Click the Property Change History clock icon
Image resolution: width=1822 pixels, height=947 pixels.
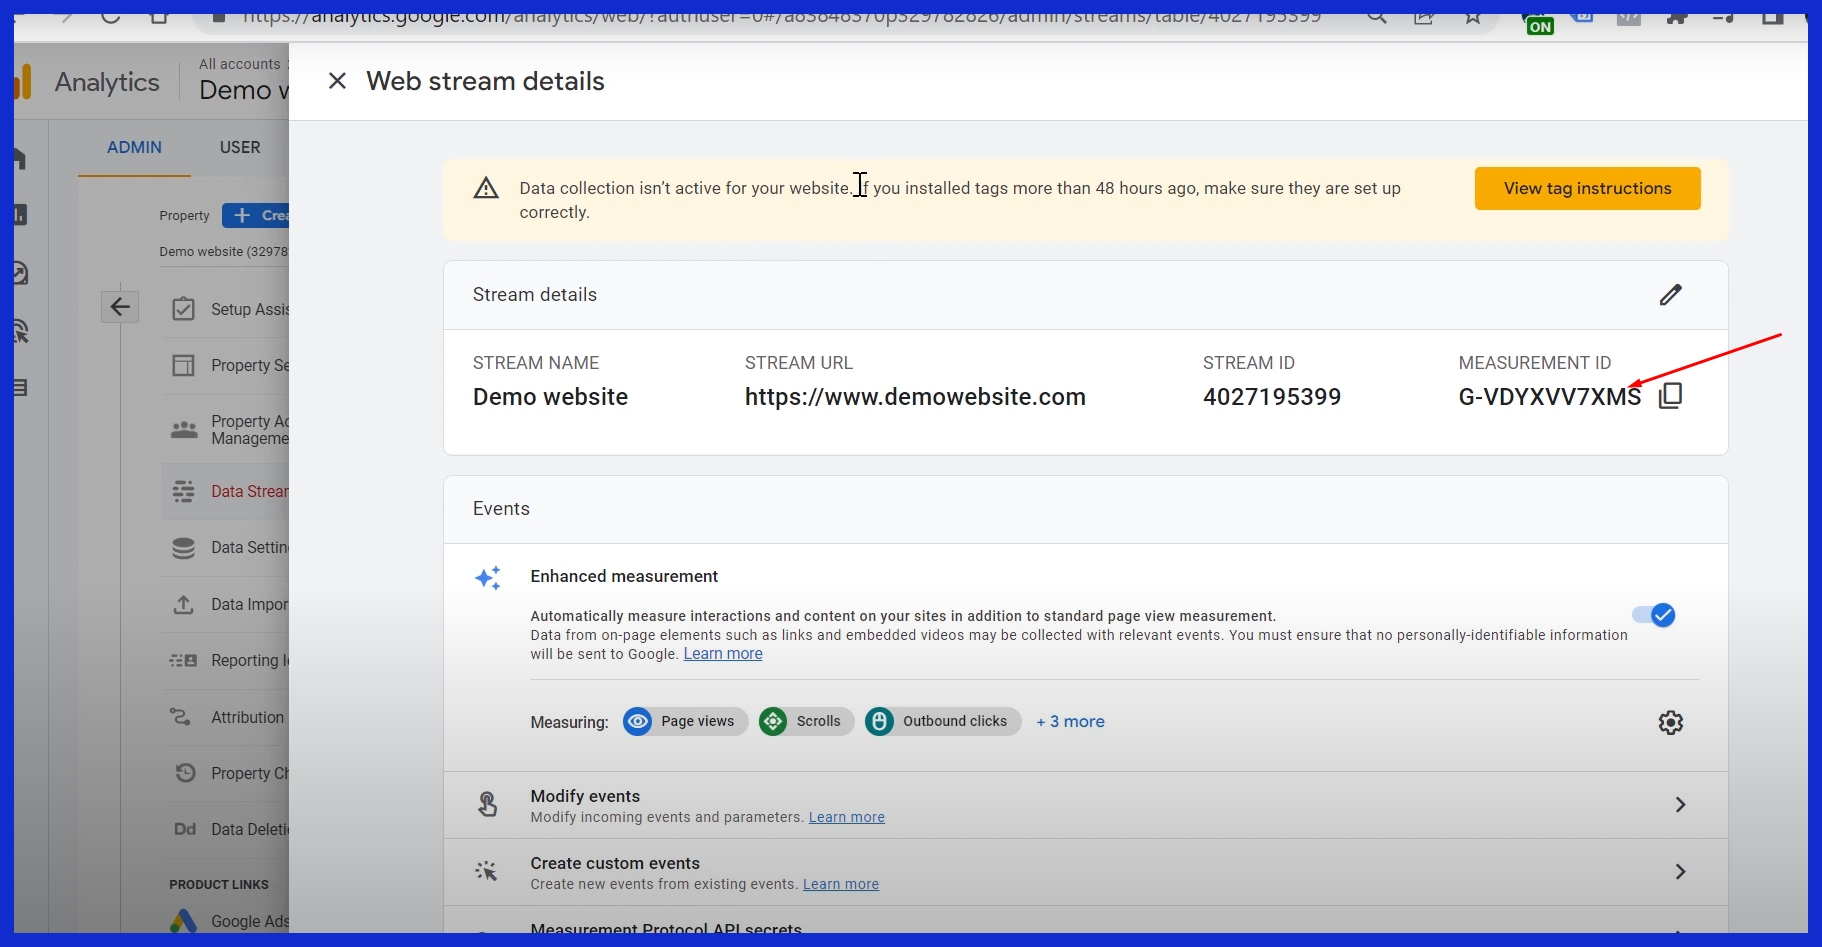185,773
